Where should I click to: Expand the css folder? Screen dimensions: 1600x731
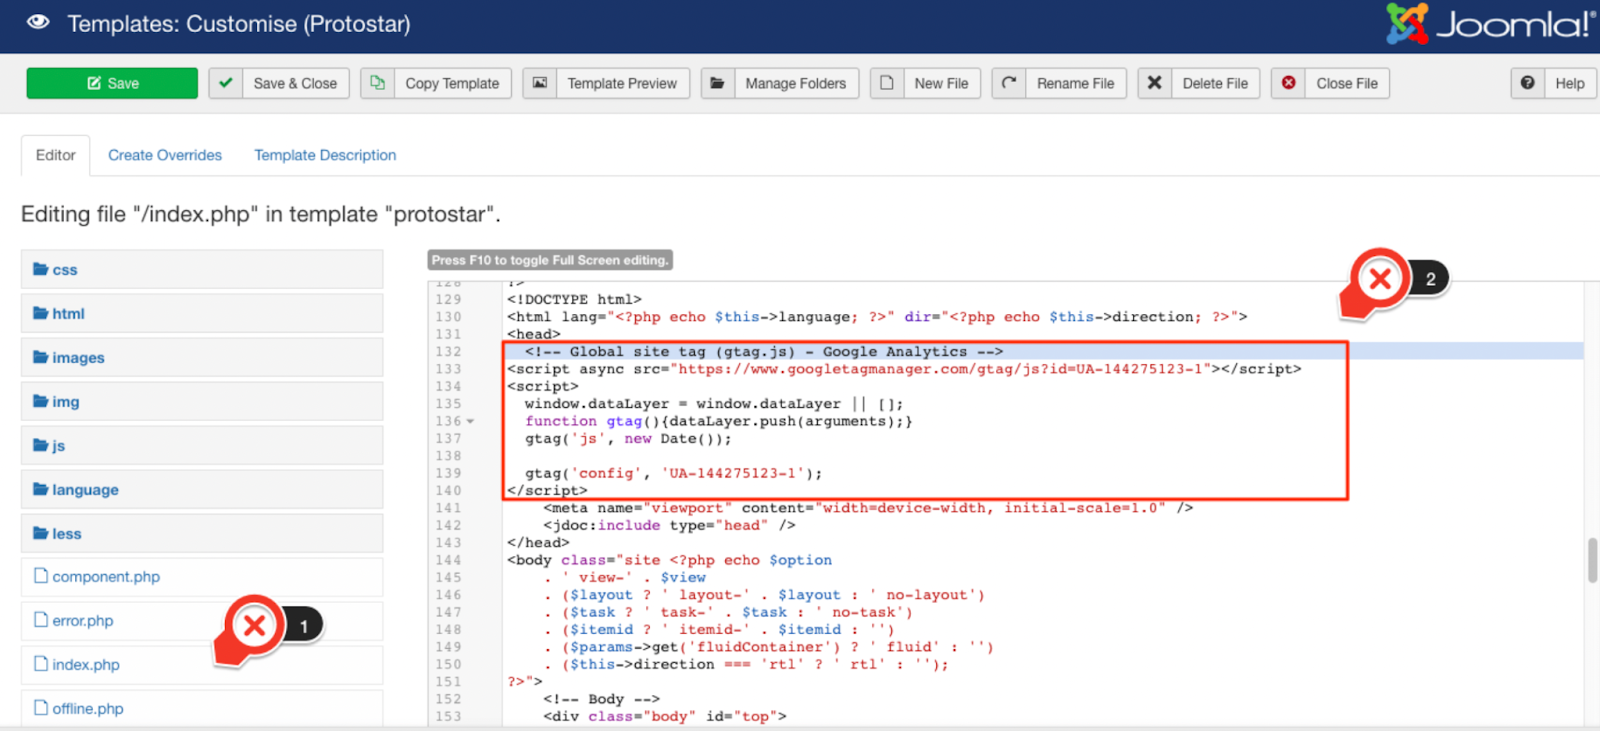(202, 269)
